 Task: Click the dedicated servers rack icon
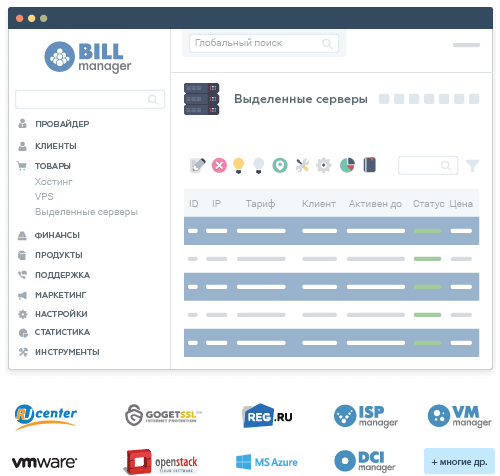201,99
